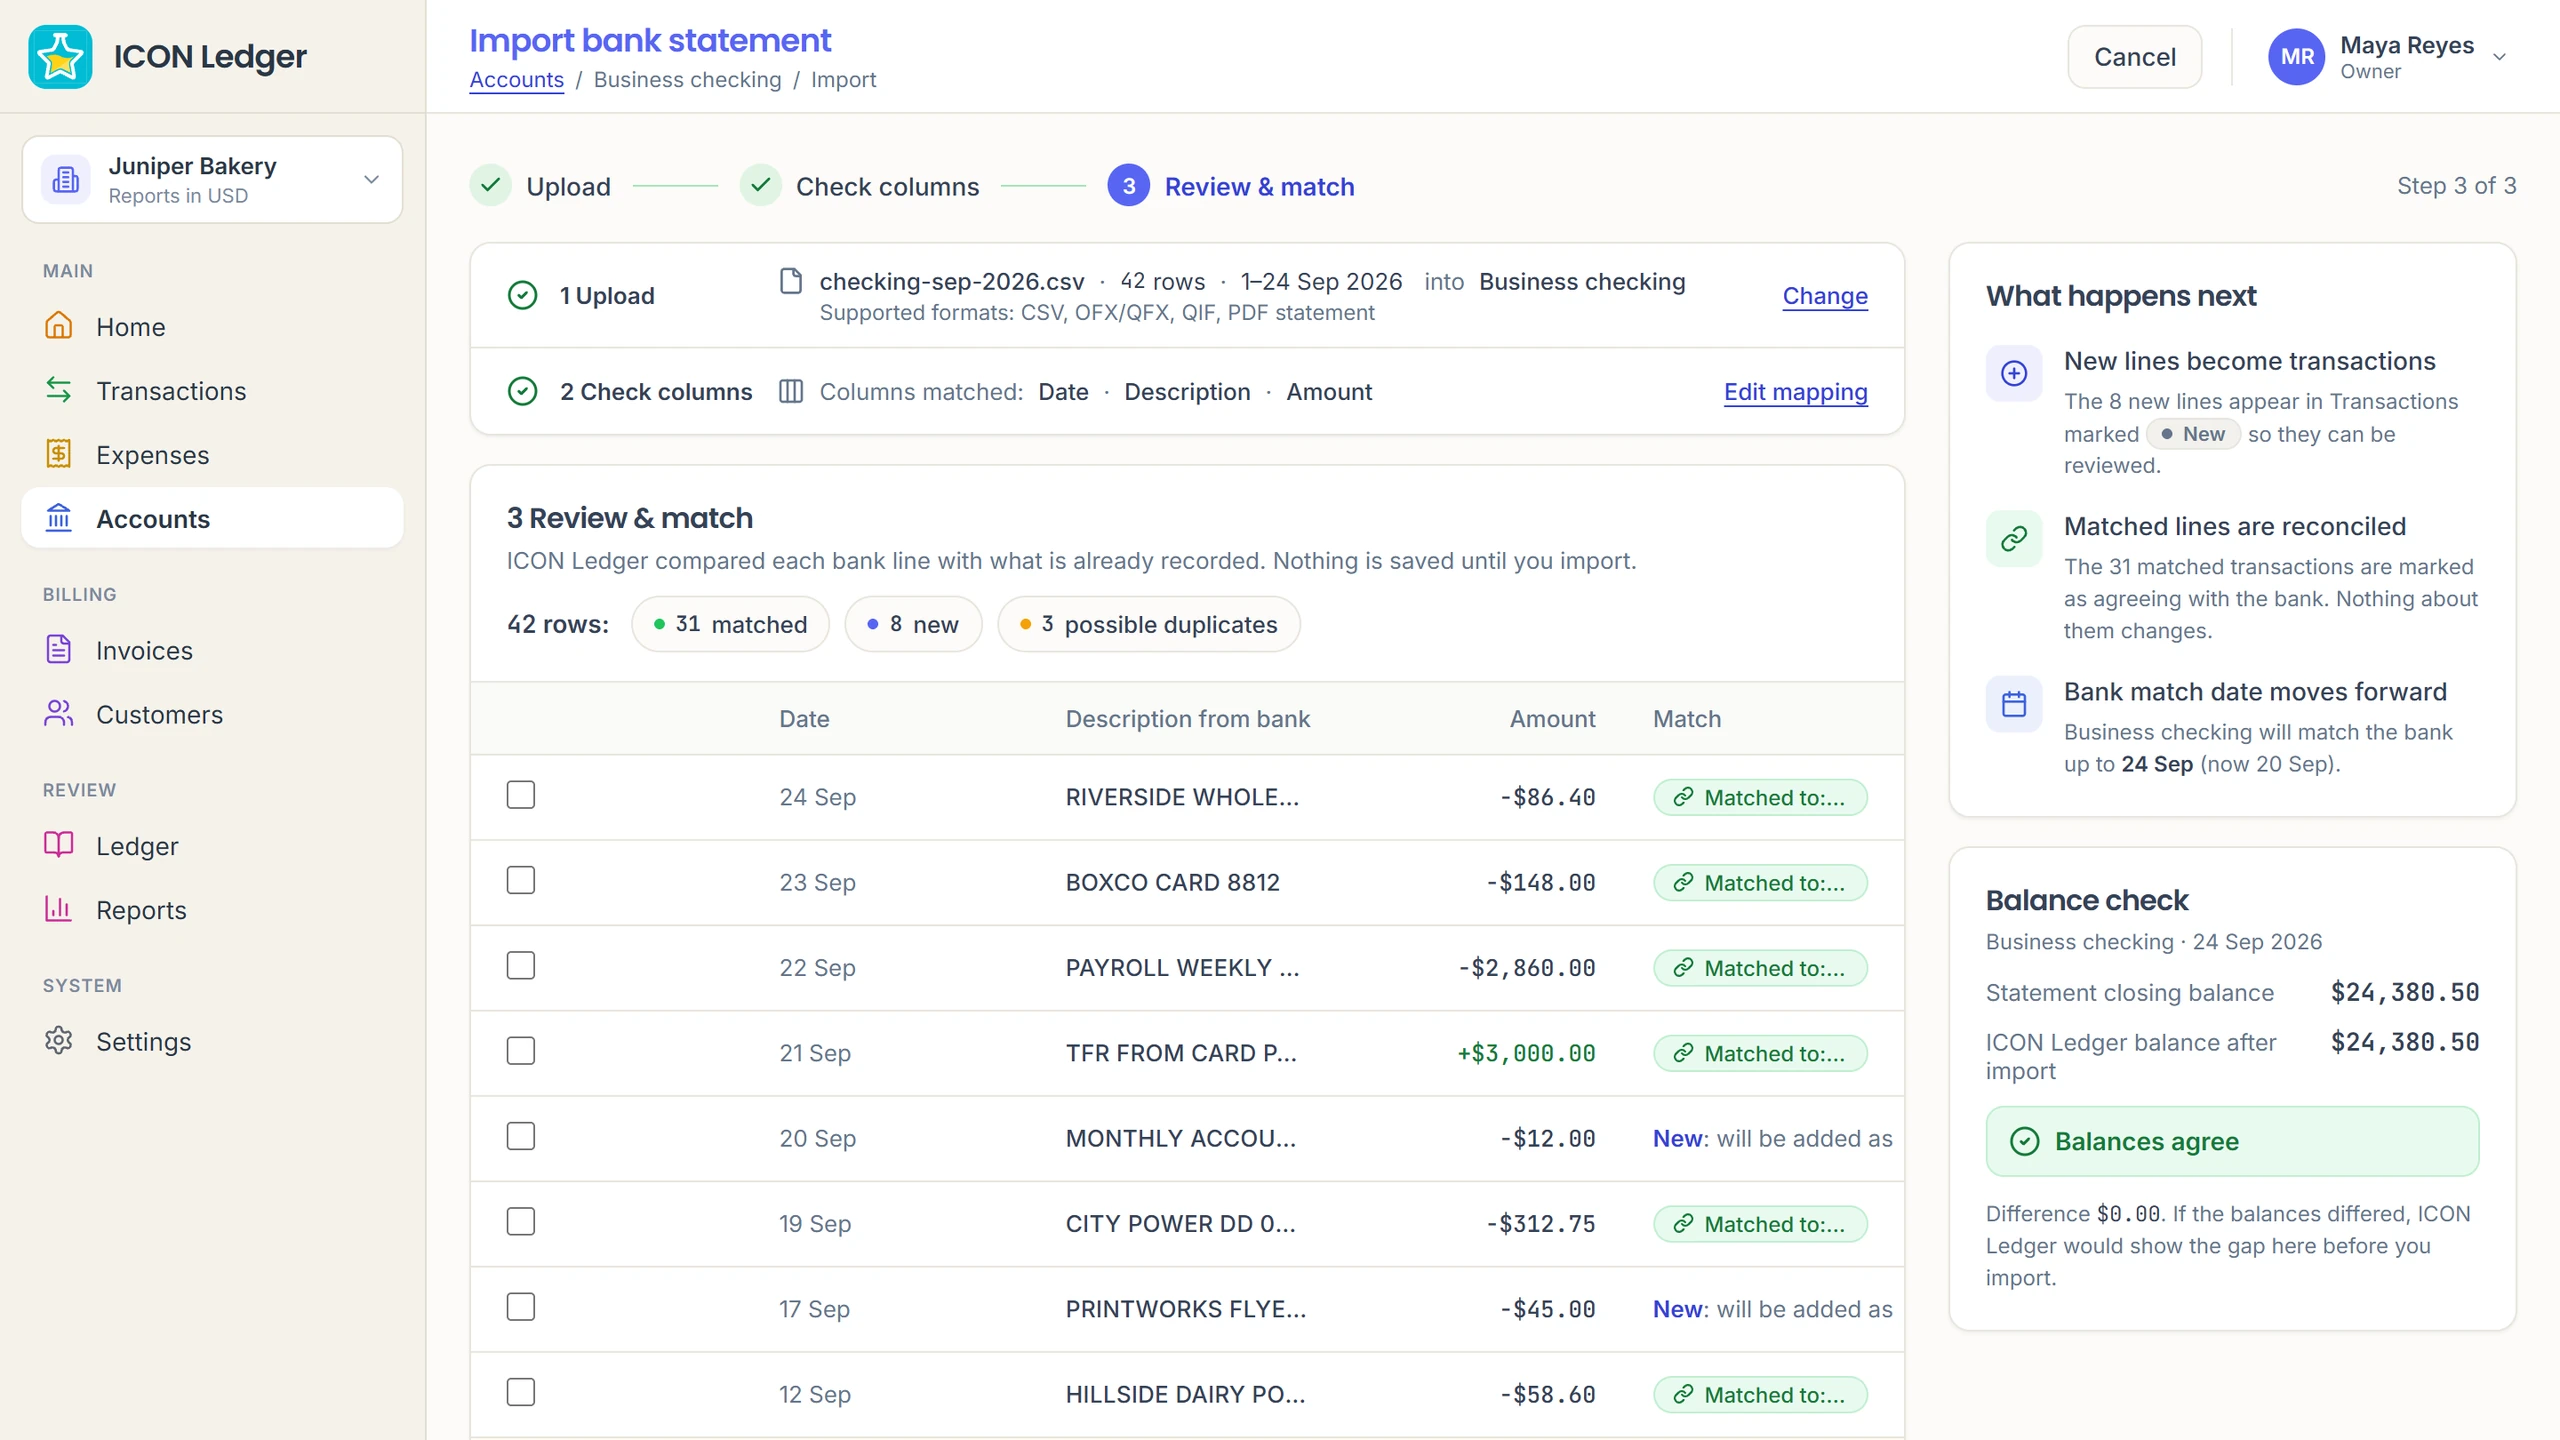This screenshot has height=1440, width=2560.
Task: Click the file icon before checking-sep-2026.csv
Action: [x=791, y=282]
